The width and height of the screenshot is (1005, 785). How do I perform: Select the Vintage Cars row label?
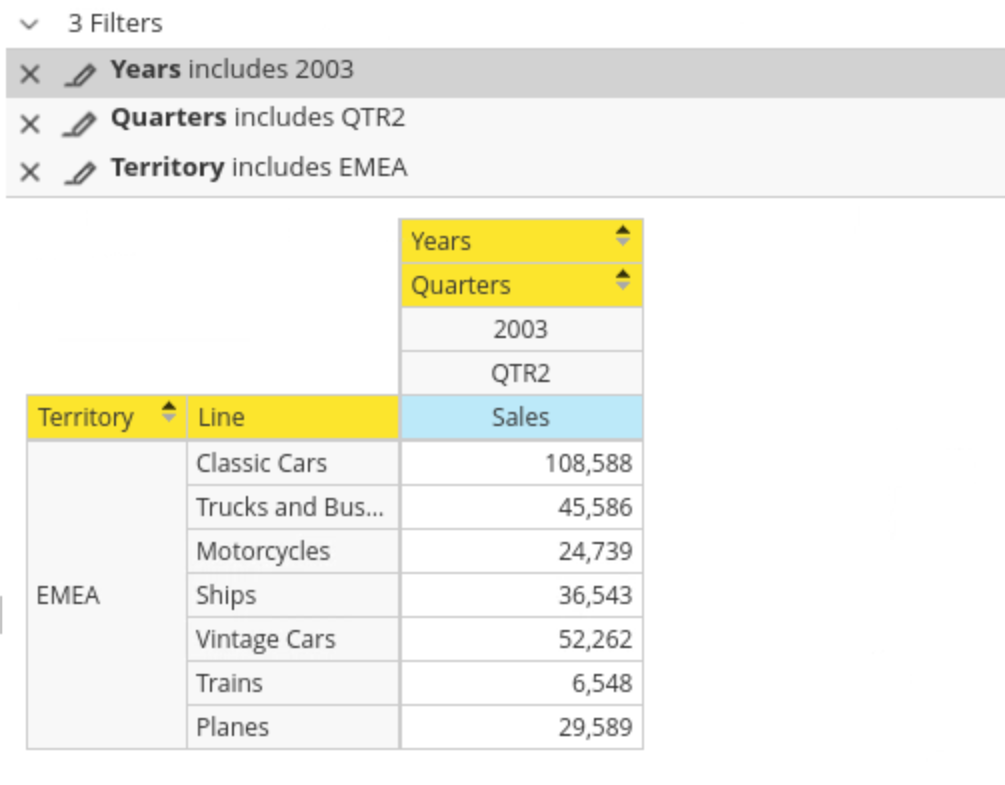pyautogui.click(x=266, y=639)
